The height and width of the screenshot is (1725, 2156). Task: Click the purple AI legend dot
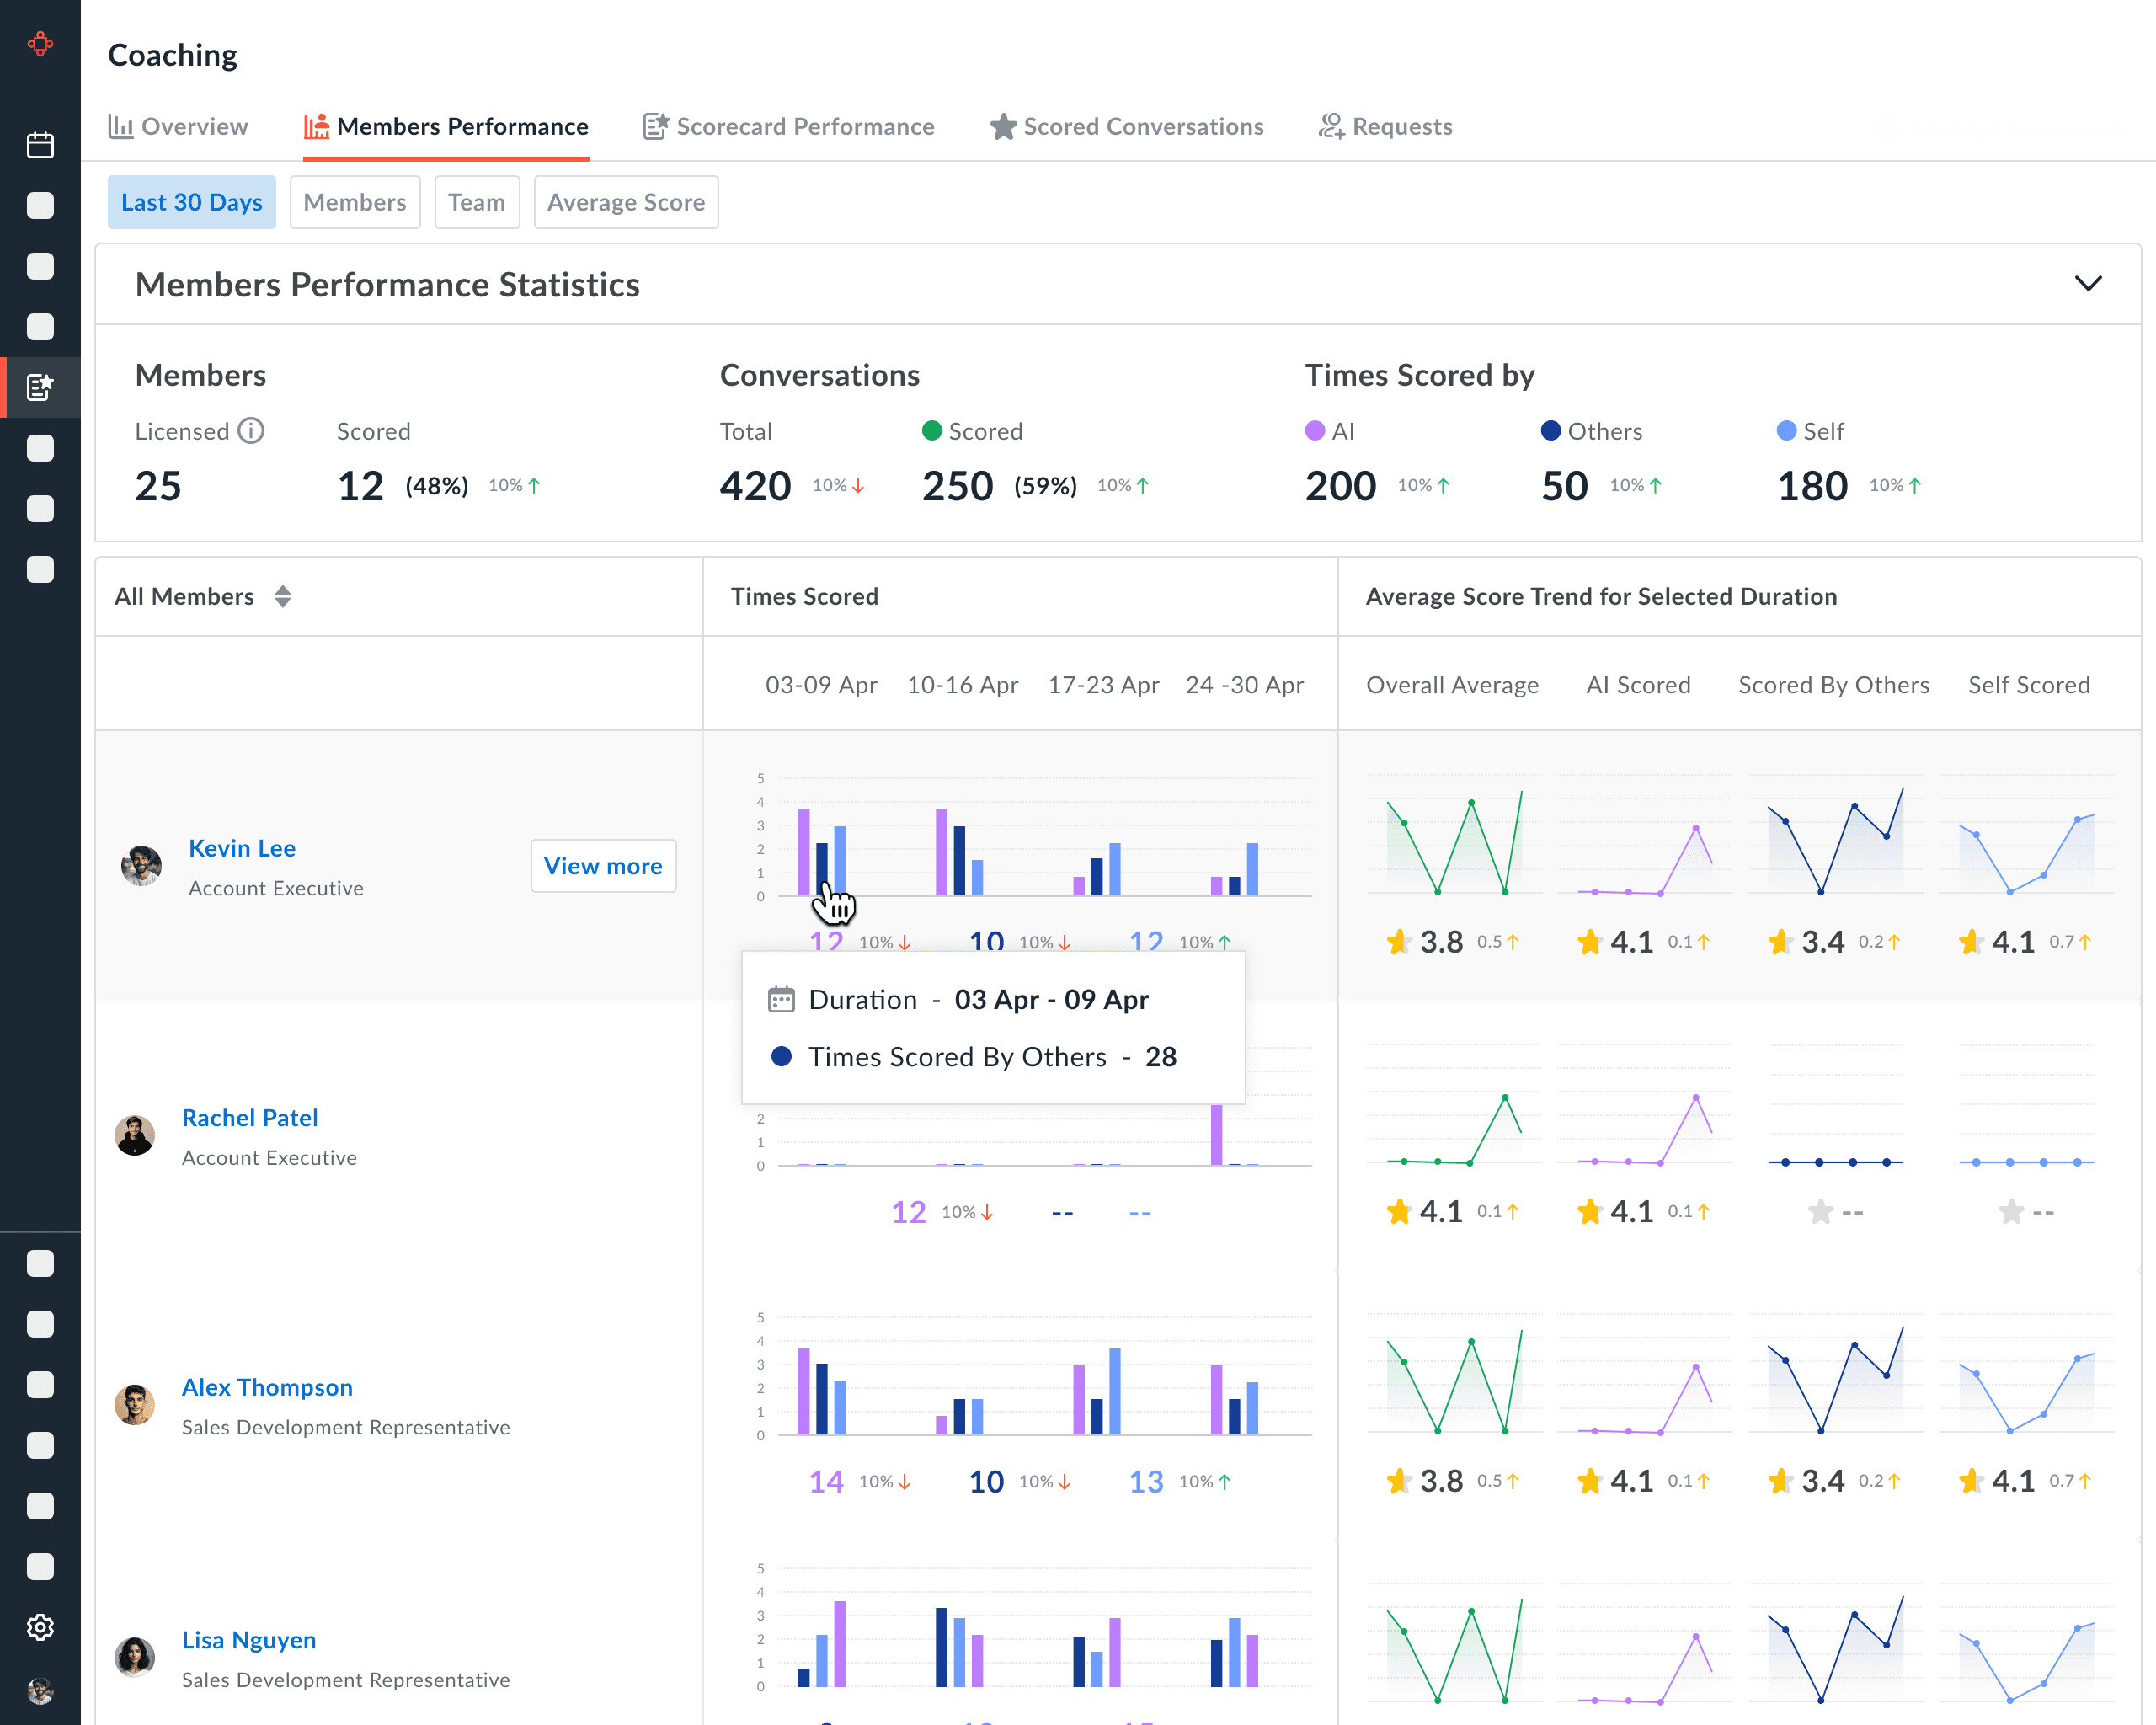click(1314, 431)
